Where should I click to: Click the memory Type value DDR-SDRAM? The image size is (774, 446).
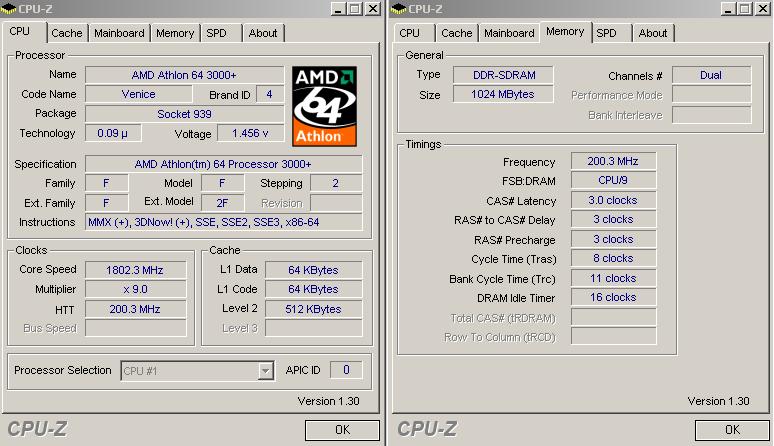pyautogui.click(x=503, y=75)
